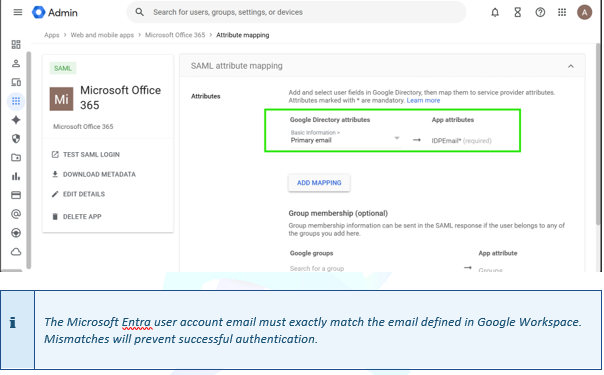Click EDIT DETAILS
This screenshot has width=604, height=375.
(78, 194)
